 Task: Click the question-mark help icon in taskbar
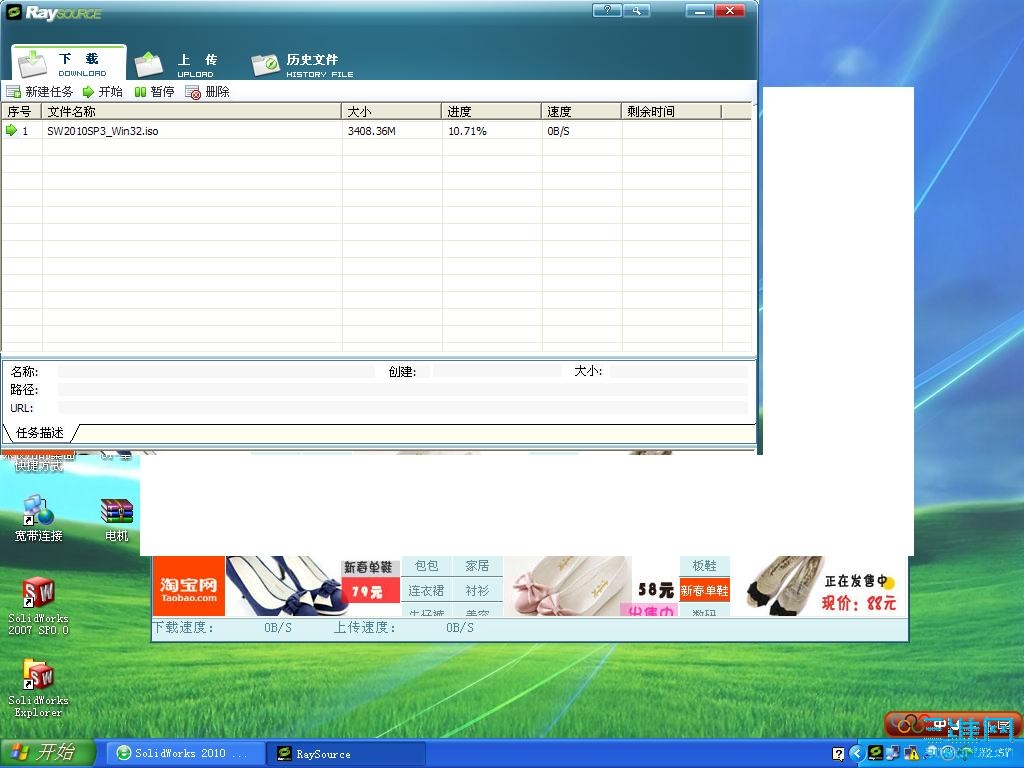[839, 754]
